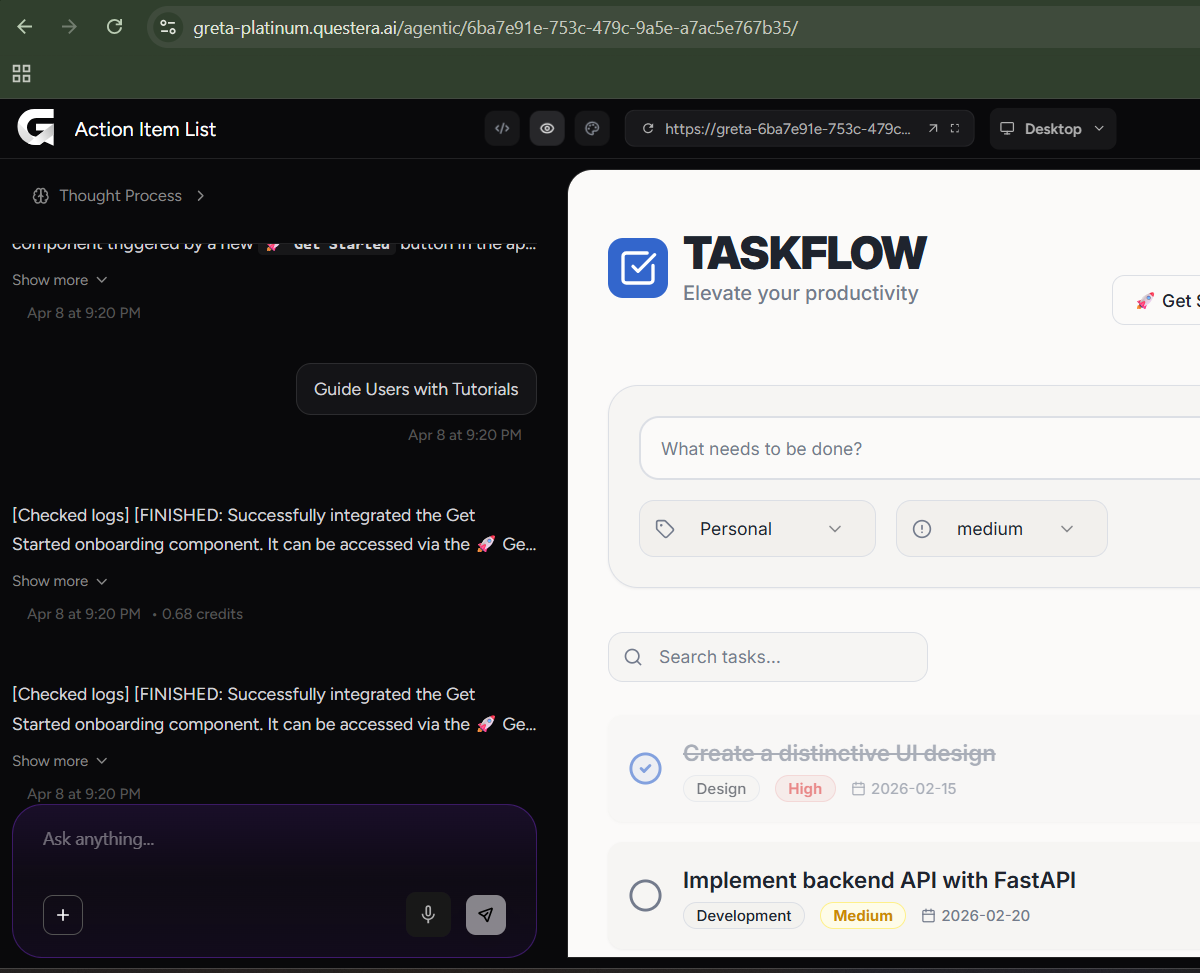Viewport: 1200px width, 973px height.
Task: Activate the microphone voice input
Action: [428, 914]
